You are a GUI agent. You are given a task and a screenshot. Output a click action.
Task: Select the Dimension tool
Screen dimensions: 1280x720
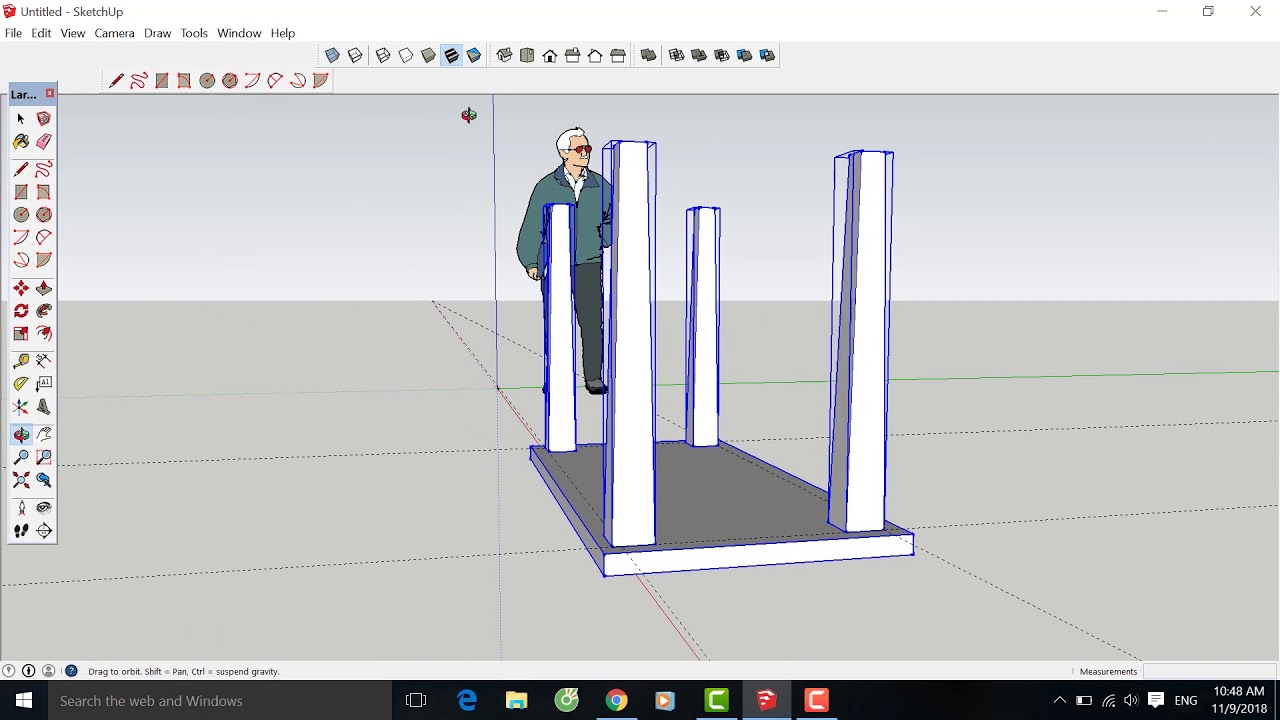pyautogui.click(x=44, y=362)
